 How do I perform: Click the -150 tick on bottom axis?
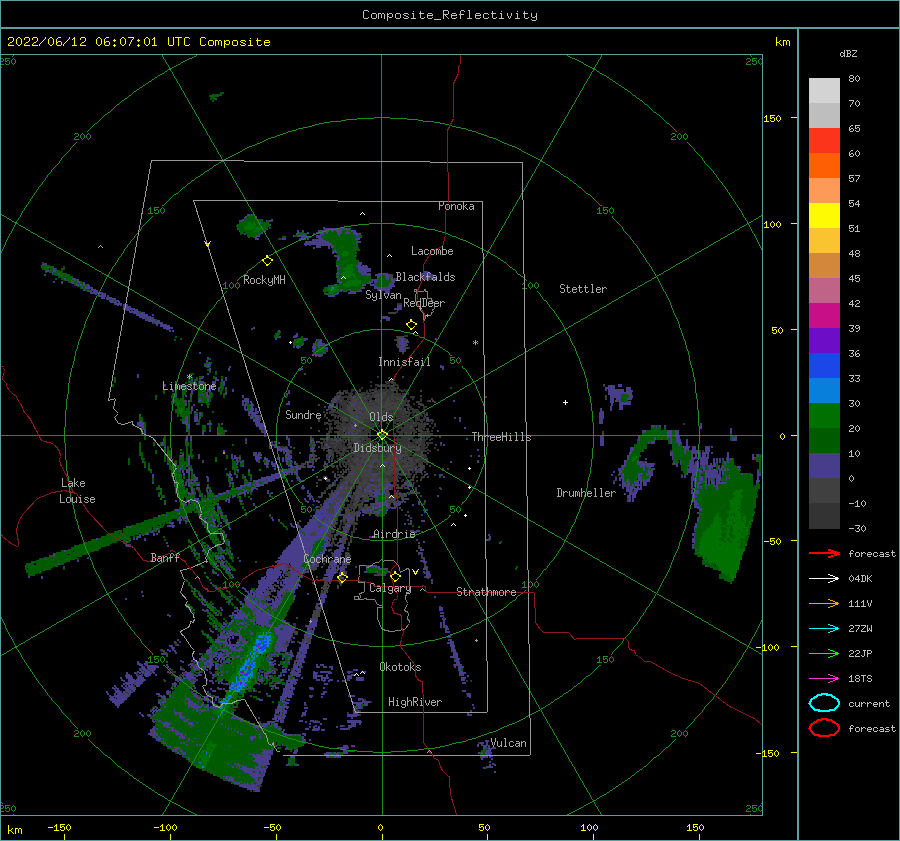tap(59, 827)
